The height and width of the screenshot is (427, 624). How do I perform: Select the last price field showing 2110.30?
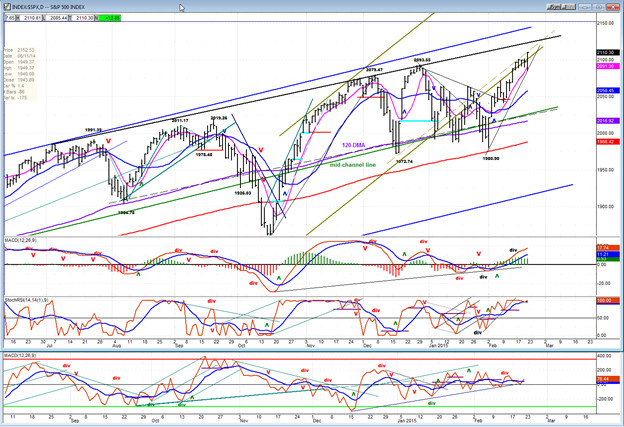coord(84,18)
